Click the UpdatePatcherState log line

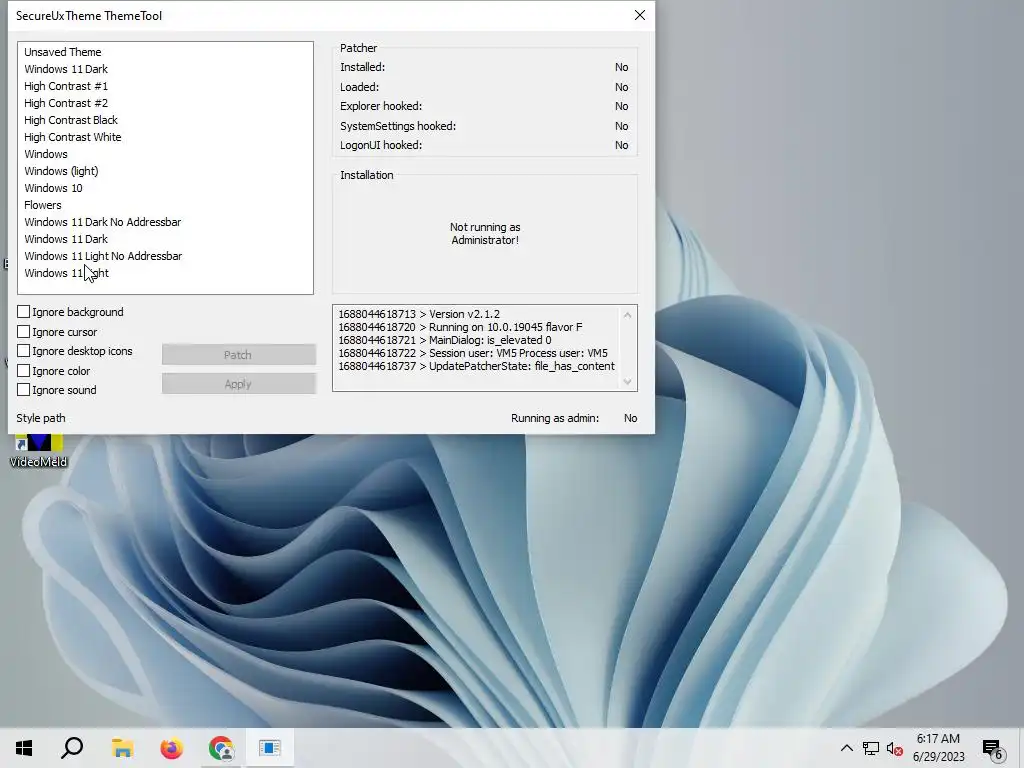pyautogui.click(x=477, y=366)
